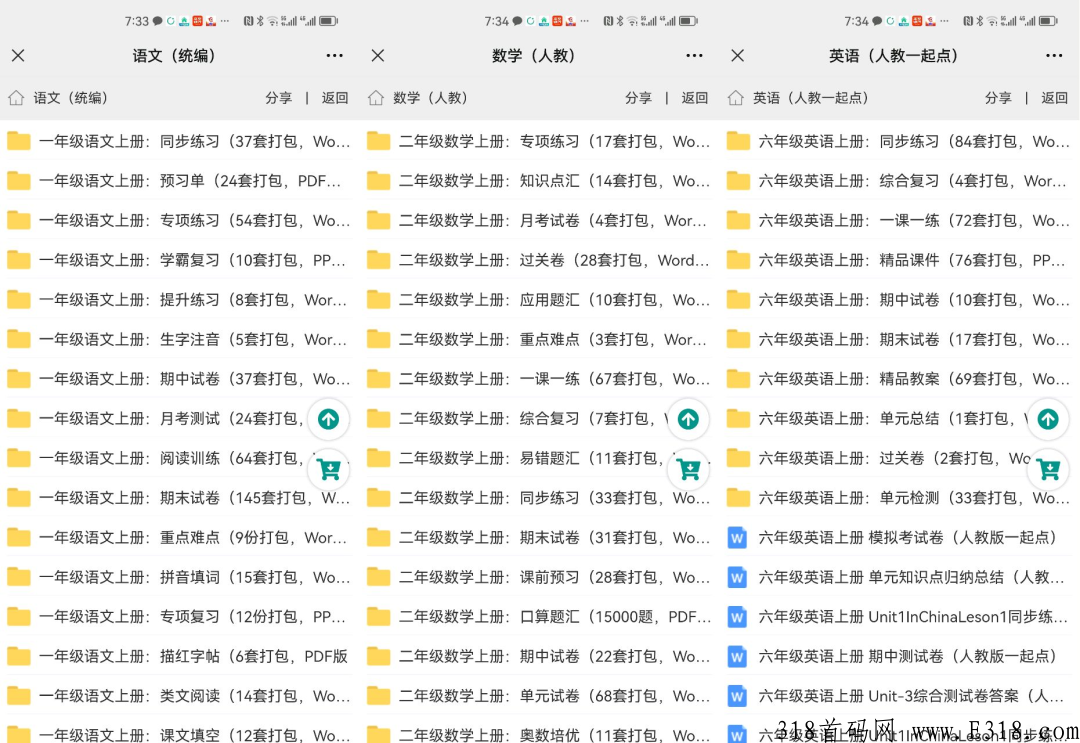Tap the home icon in the 英语（人教一起点）panel
The image size is (1080, 743).
pos(736,98)
